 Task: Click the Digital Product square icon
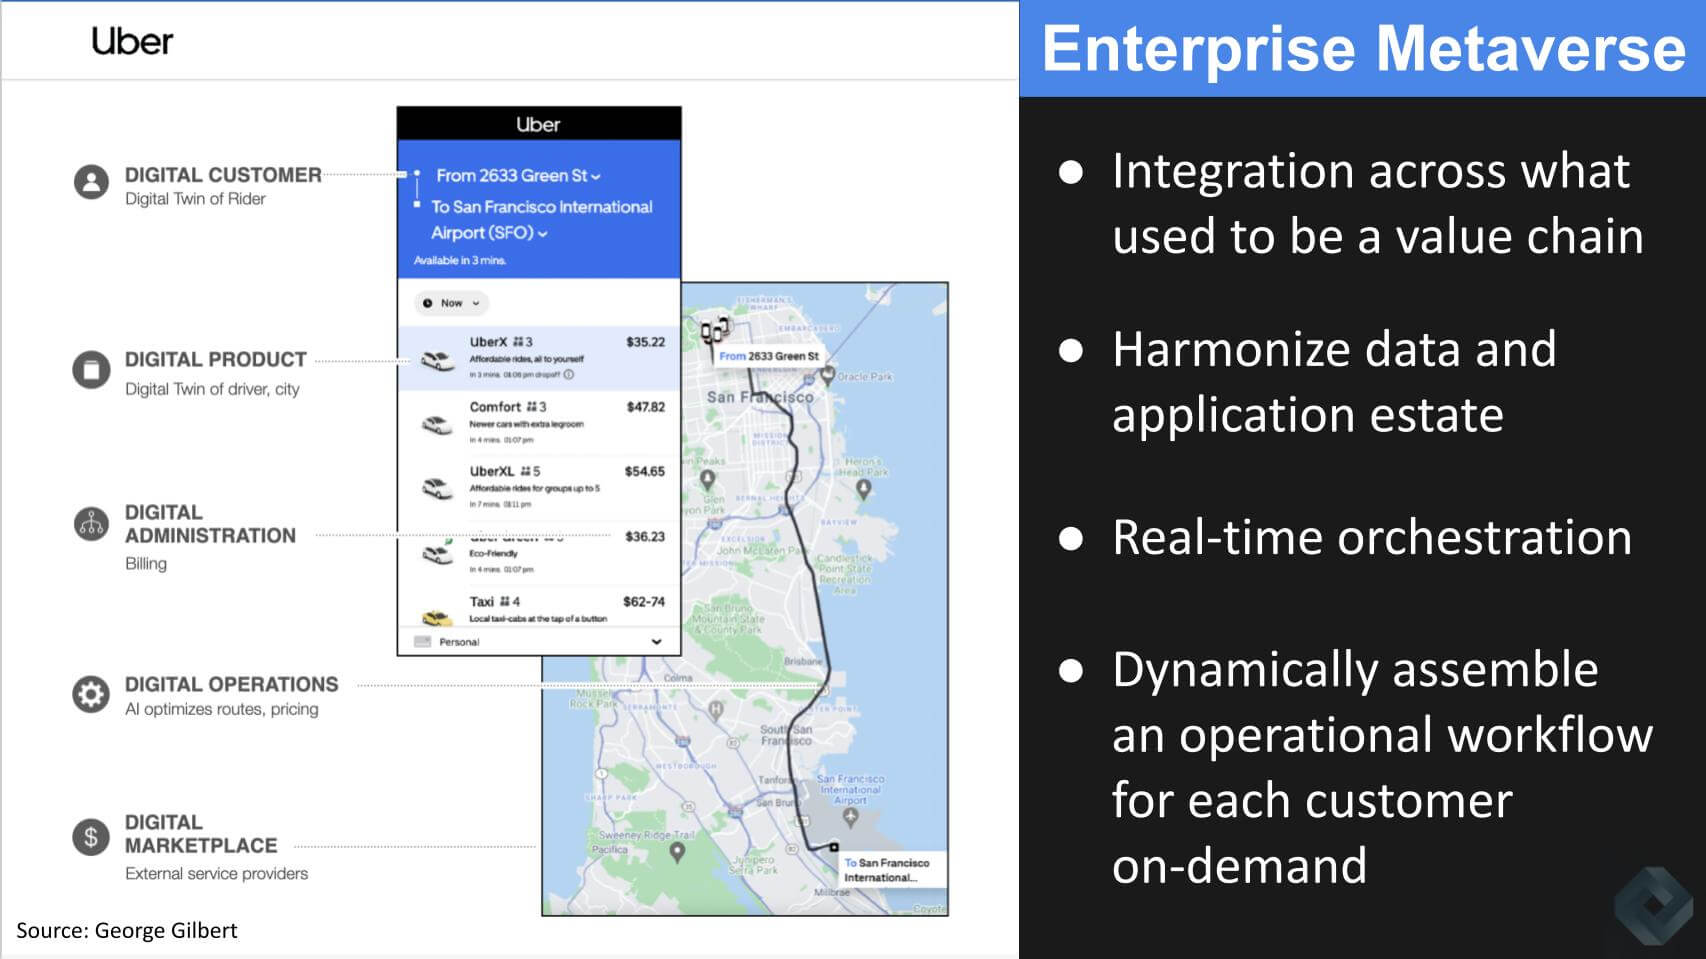click(91, 370)
